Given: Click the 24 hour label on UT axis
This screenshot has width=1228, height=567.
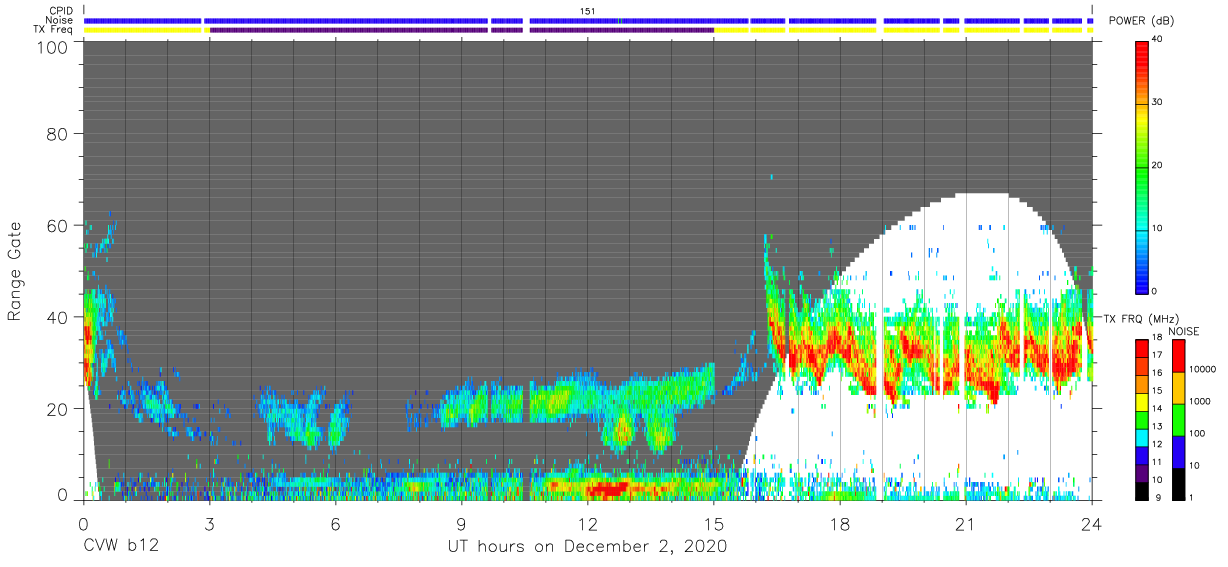Looking at the screenshot, I should 1092,523.
